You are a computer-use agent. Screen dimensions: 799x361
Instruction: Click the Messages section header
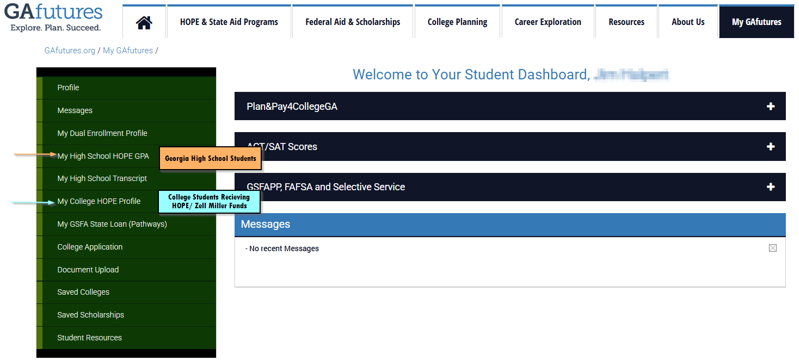[x=510, y=224]
